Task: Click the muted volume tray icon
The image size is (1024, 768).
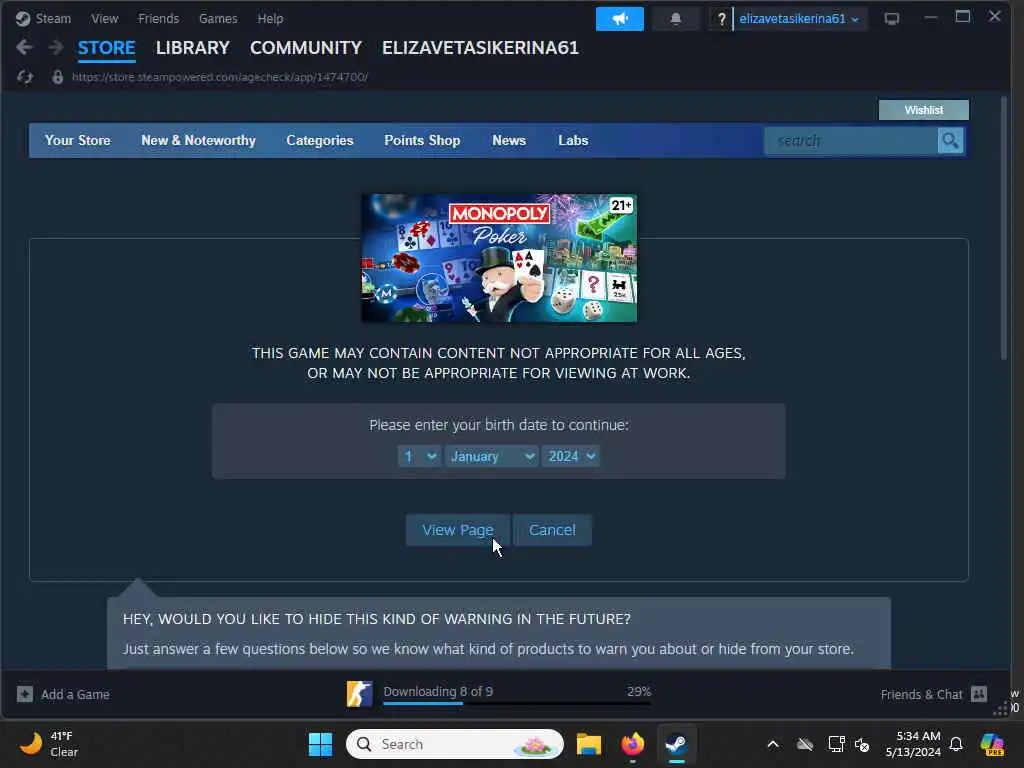Action: (x=862, y=744)
